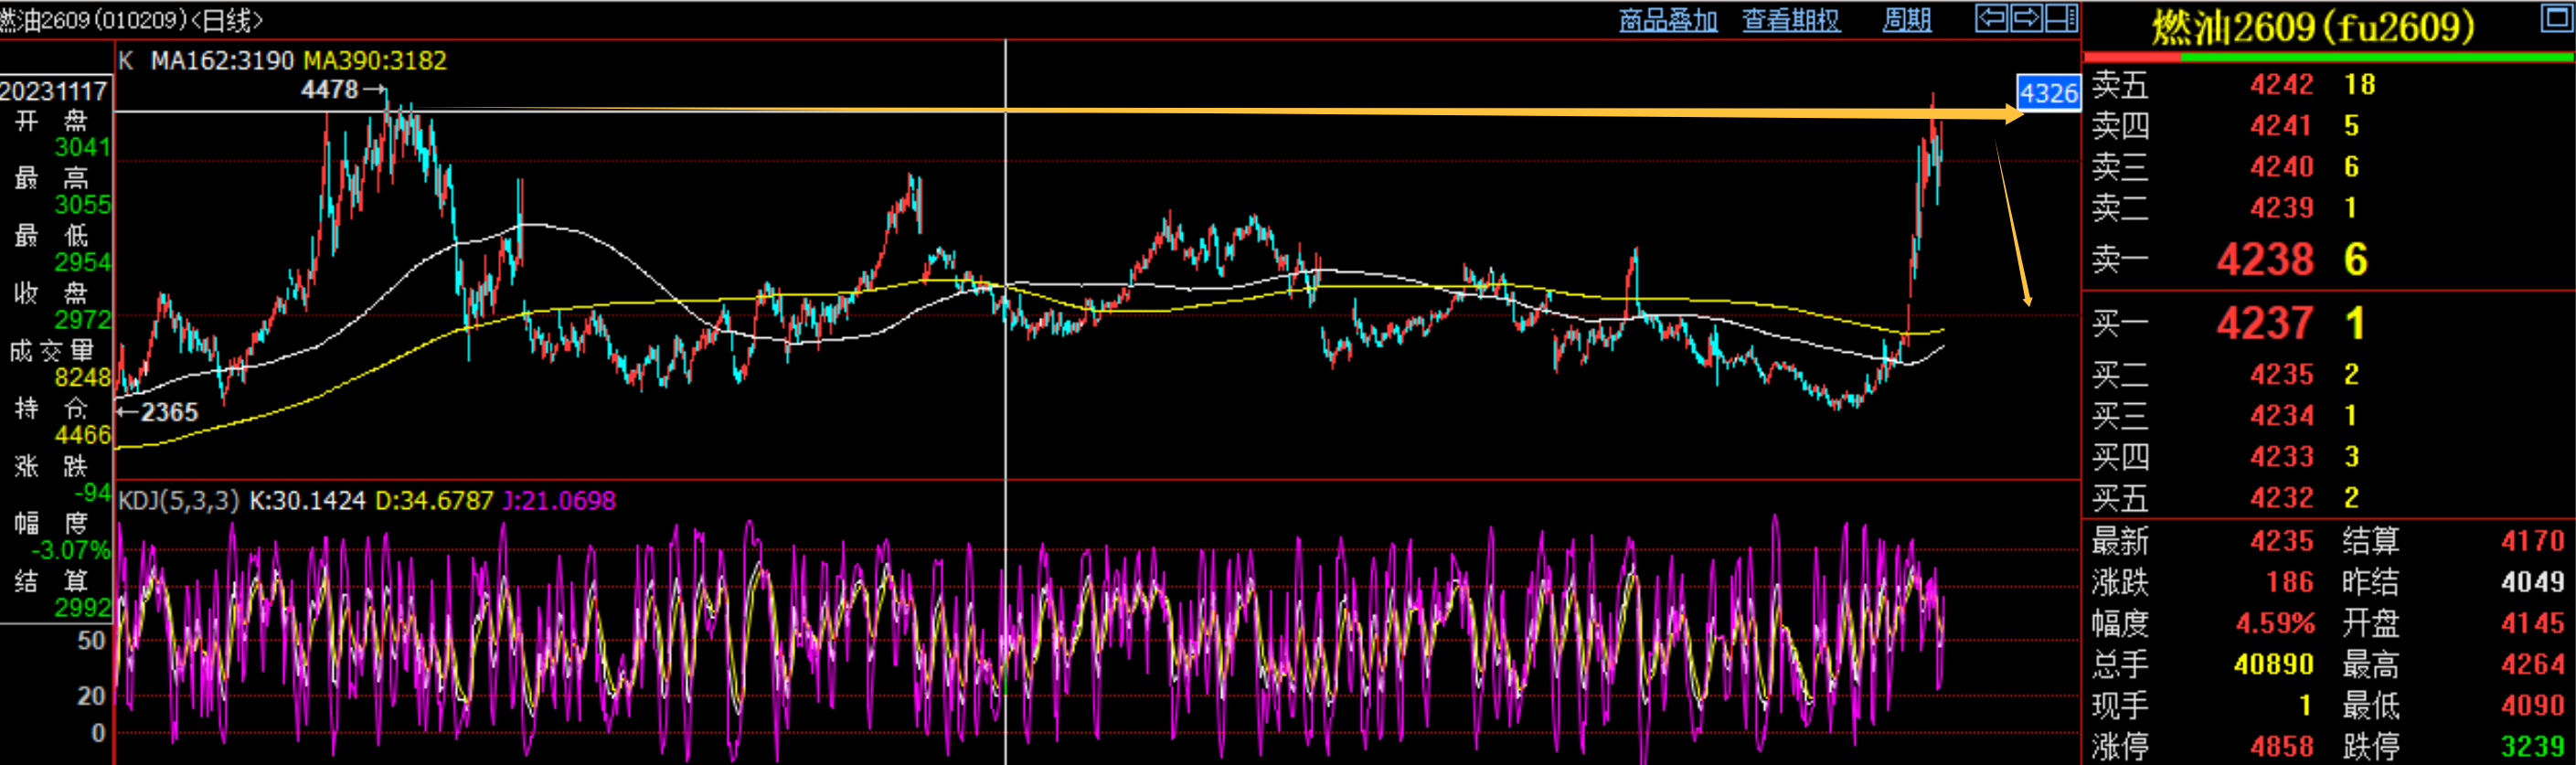Click the 燃油2609 (fu2609) contract title
Image resolution: width=2576 pixels, height=765 pixels.
click(2312, 27)
